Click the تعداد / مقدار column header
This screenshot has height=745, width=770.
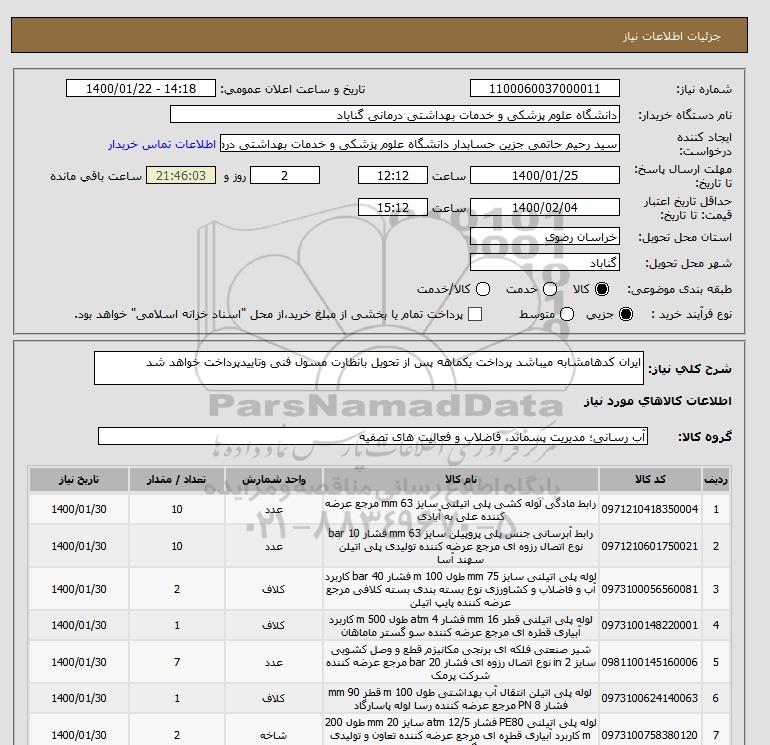click(x=177, y=479)
